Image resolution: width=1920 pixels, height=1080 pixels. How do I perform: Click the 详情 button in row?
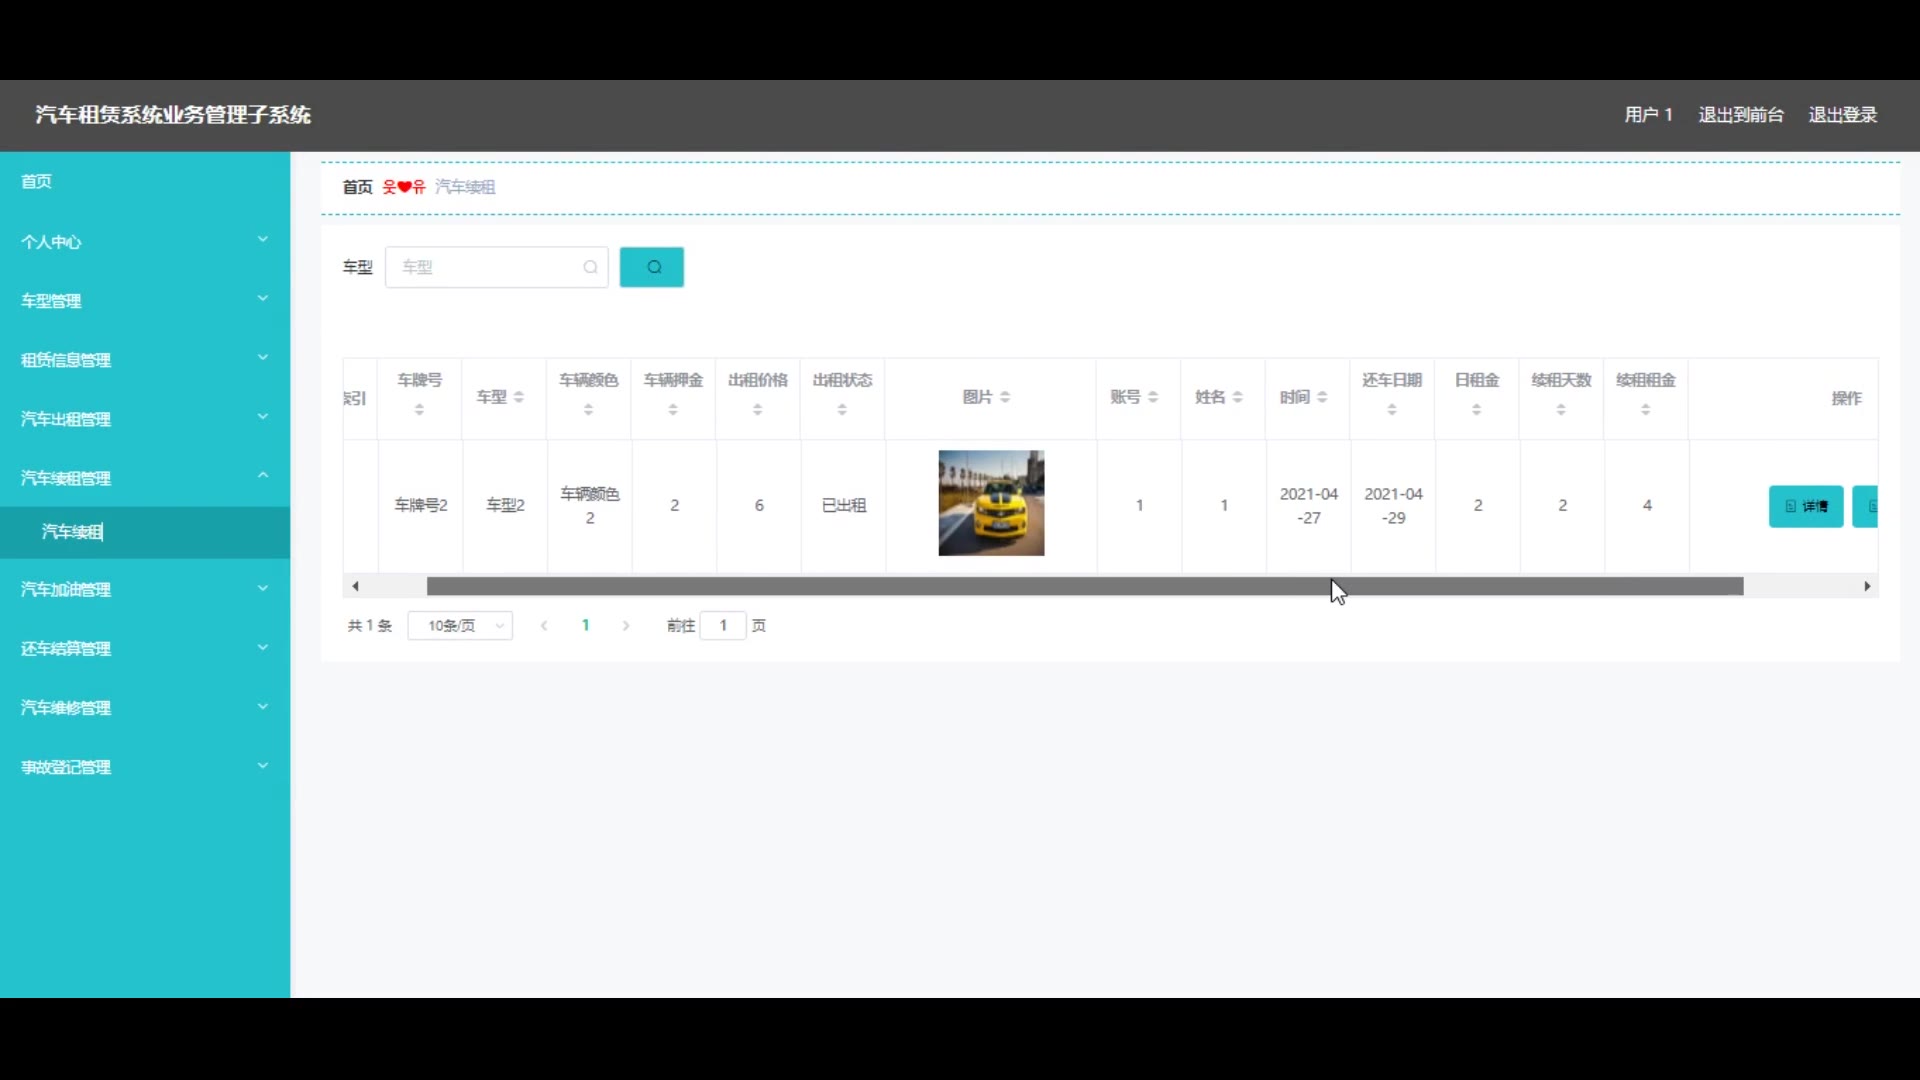[1805, 506]
